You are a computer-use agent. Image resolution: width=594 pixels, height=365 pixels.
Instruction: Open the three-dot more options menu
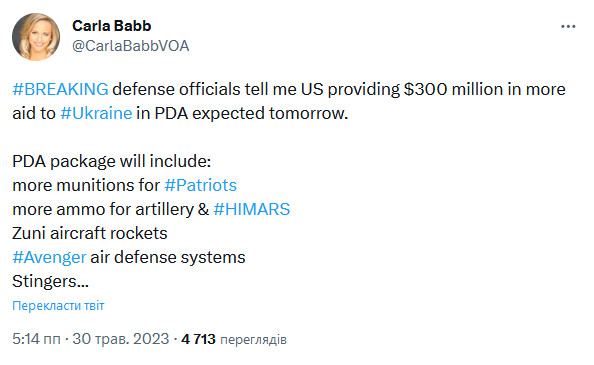(568, 27)
